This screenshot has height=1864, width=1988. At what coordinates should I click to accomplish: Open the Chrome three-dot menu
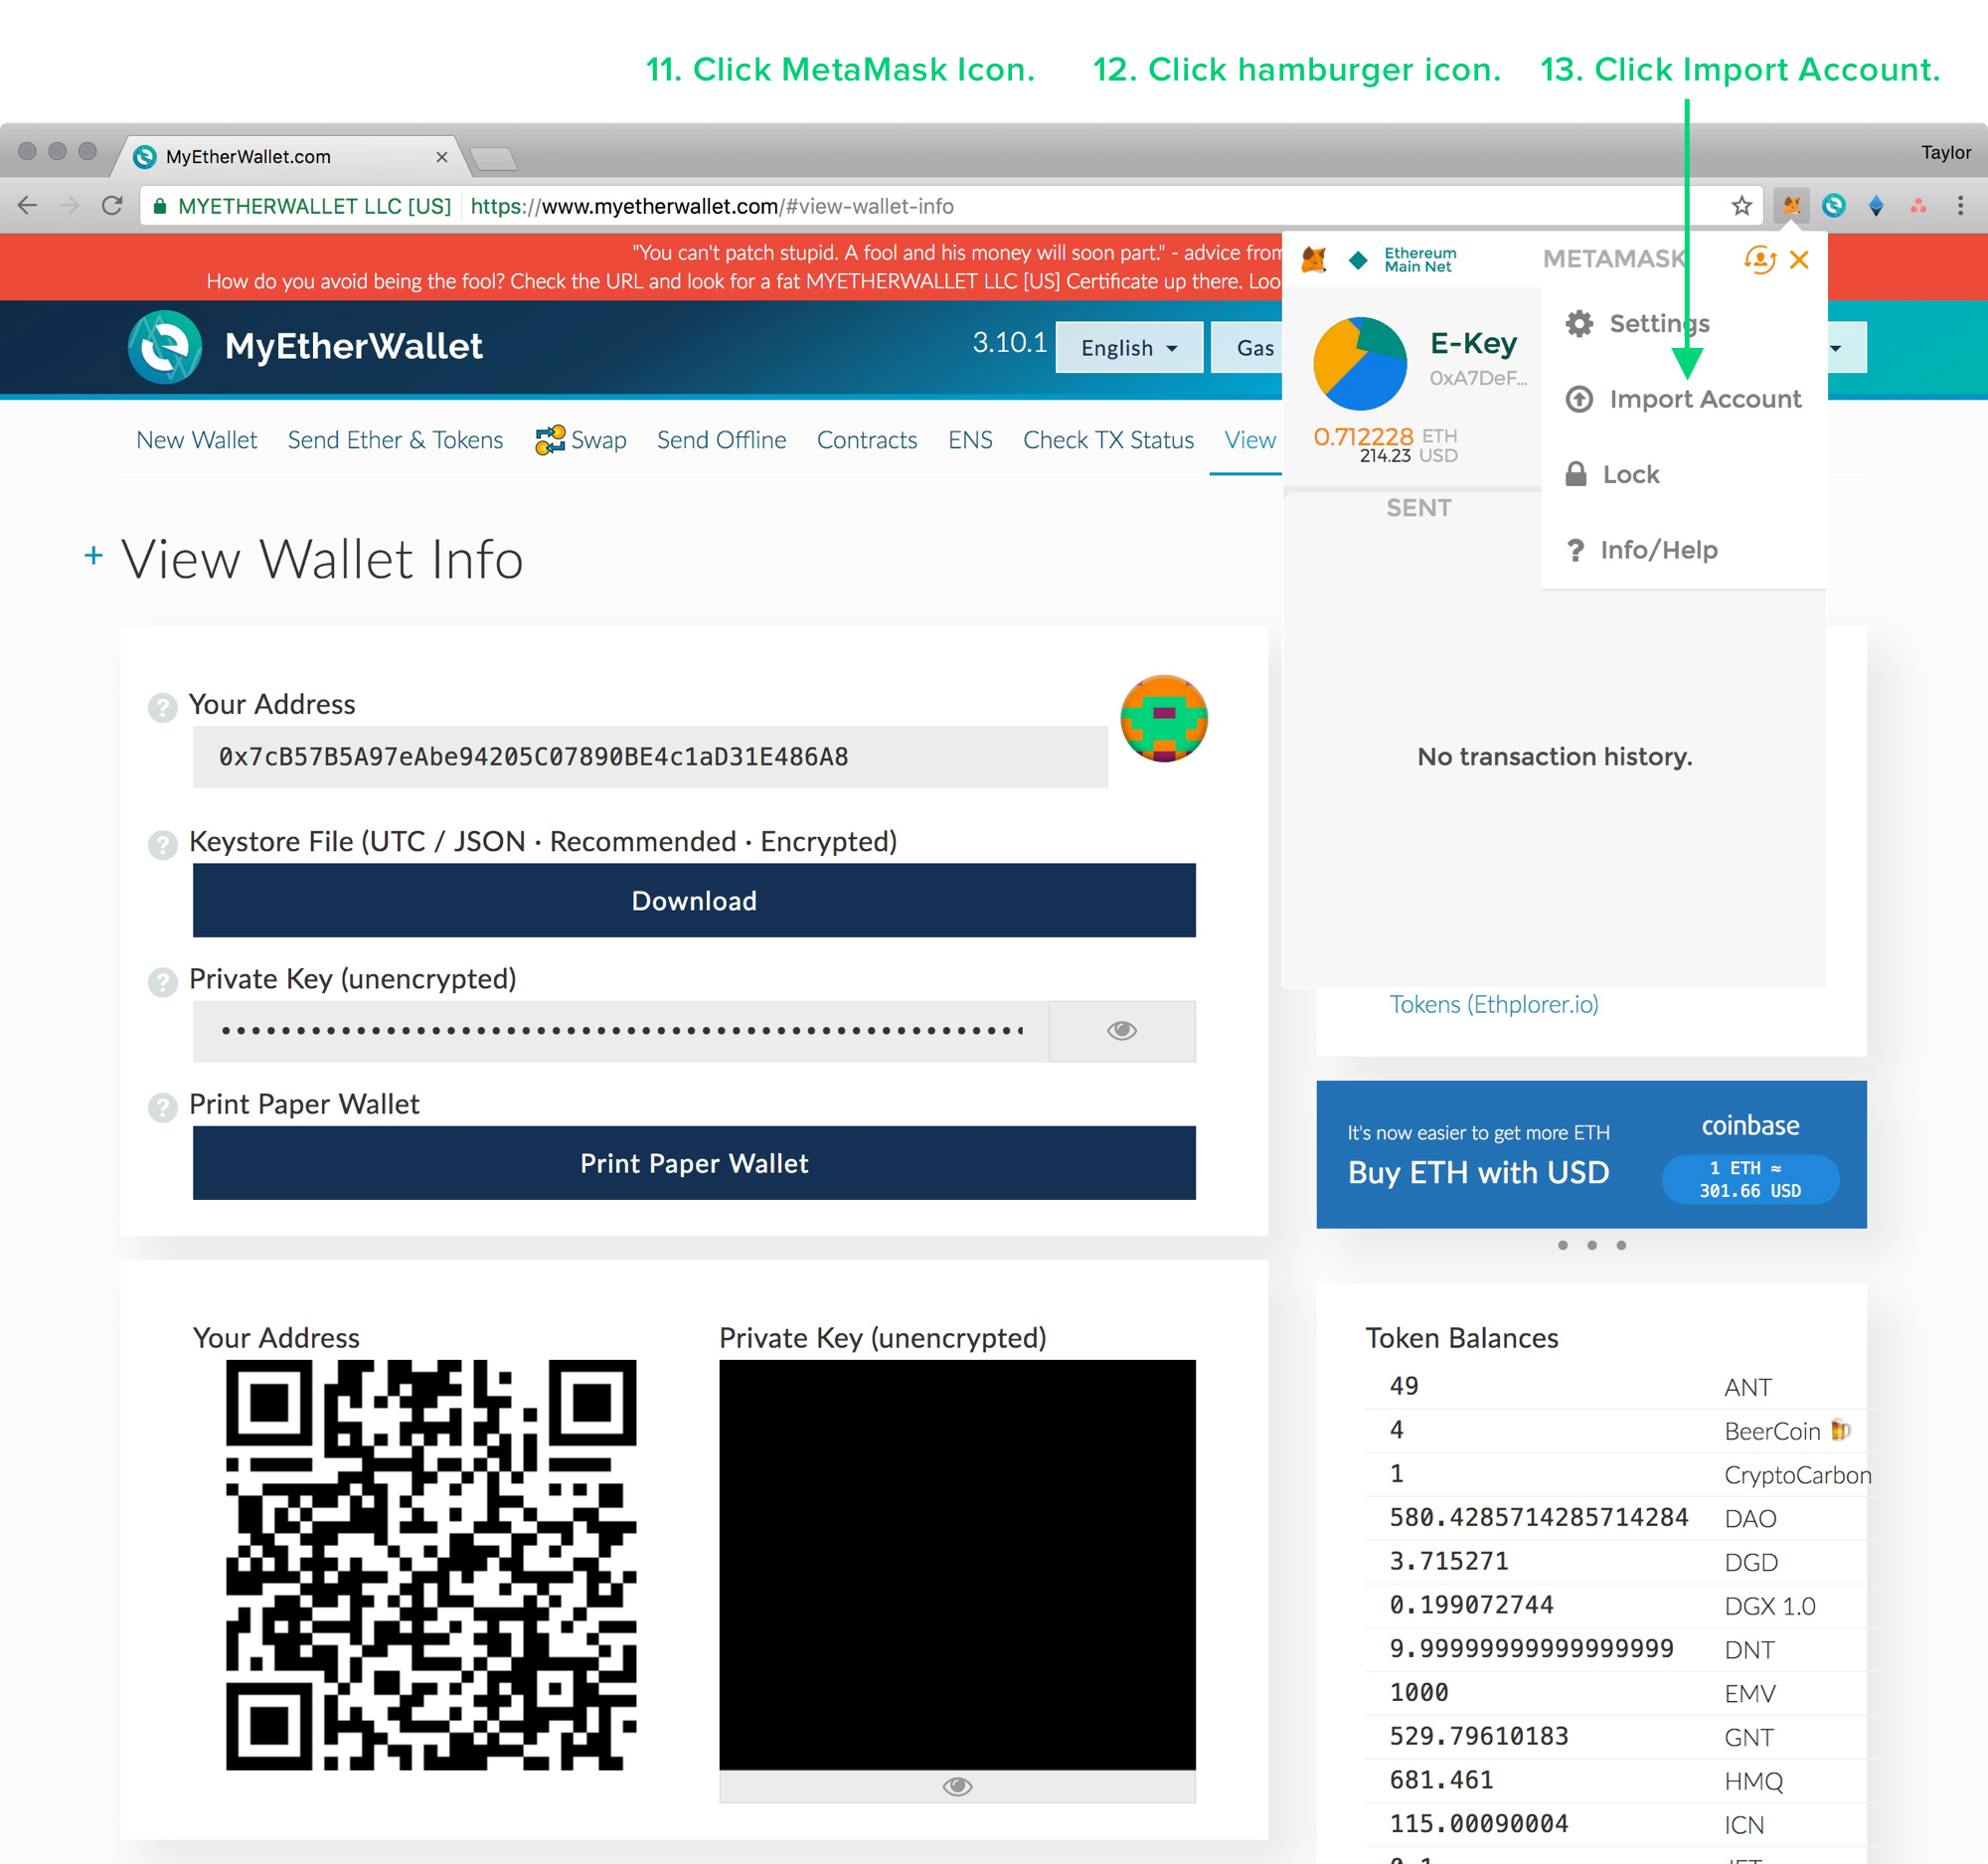click(1960, 206)
